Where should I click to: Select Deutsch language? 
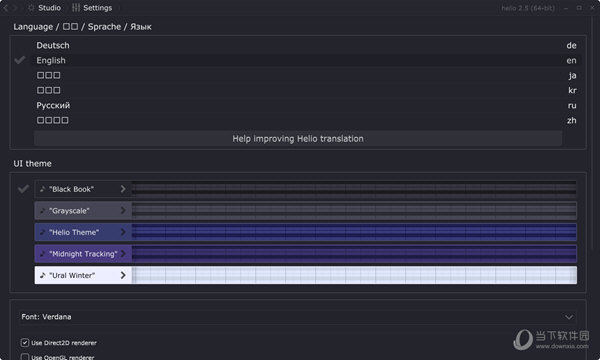pyautogui.click(x=306, y=46)
